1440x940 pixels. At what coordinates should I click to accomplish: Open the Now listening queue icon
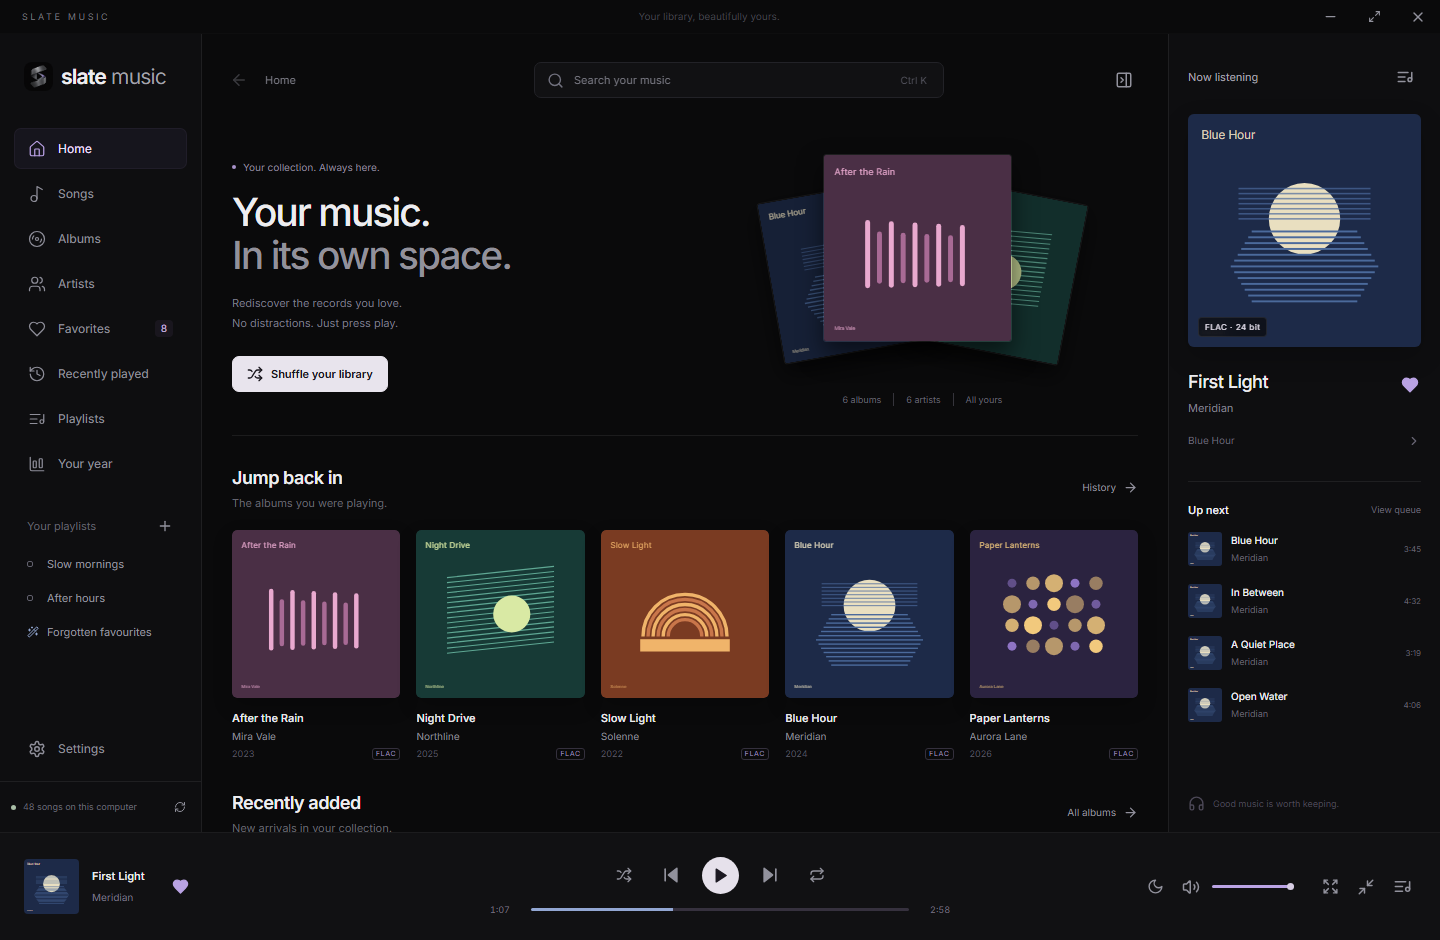(x=1405, y=77)
